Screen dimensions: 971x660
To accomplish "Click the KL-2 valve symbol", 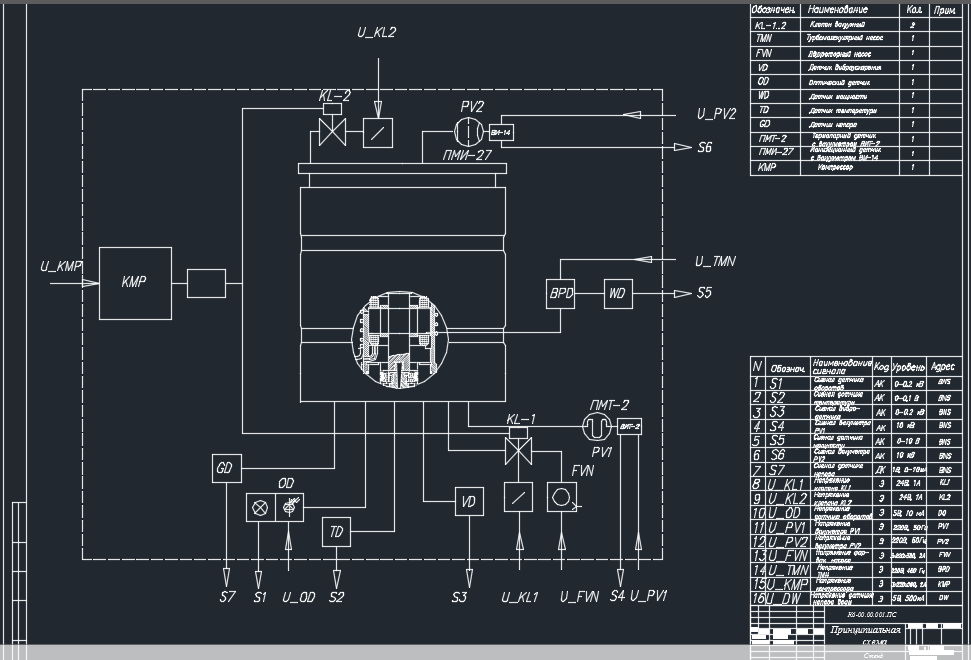I will (x=334, y=133).
